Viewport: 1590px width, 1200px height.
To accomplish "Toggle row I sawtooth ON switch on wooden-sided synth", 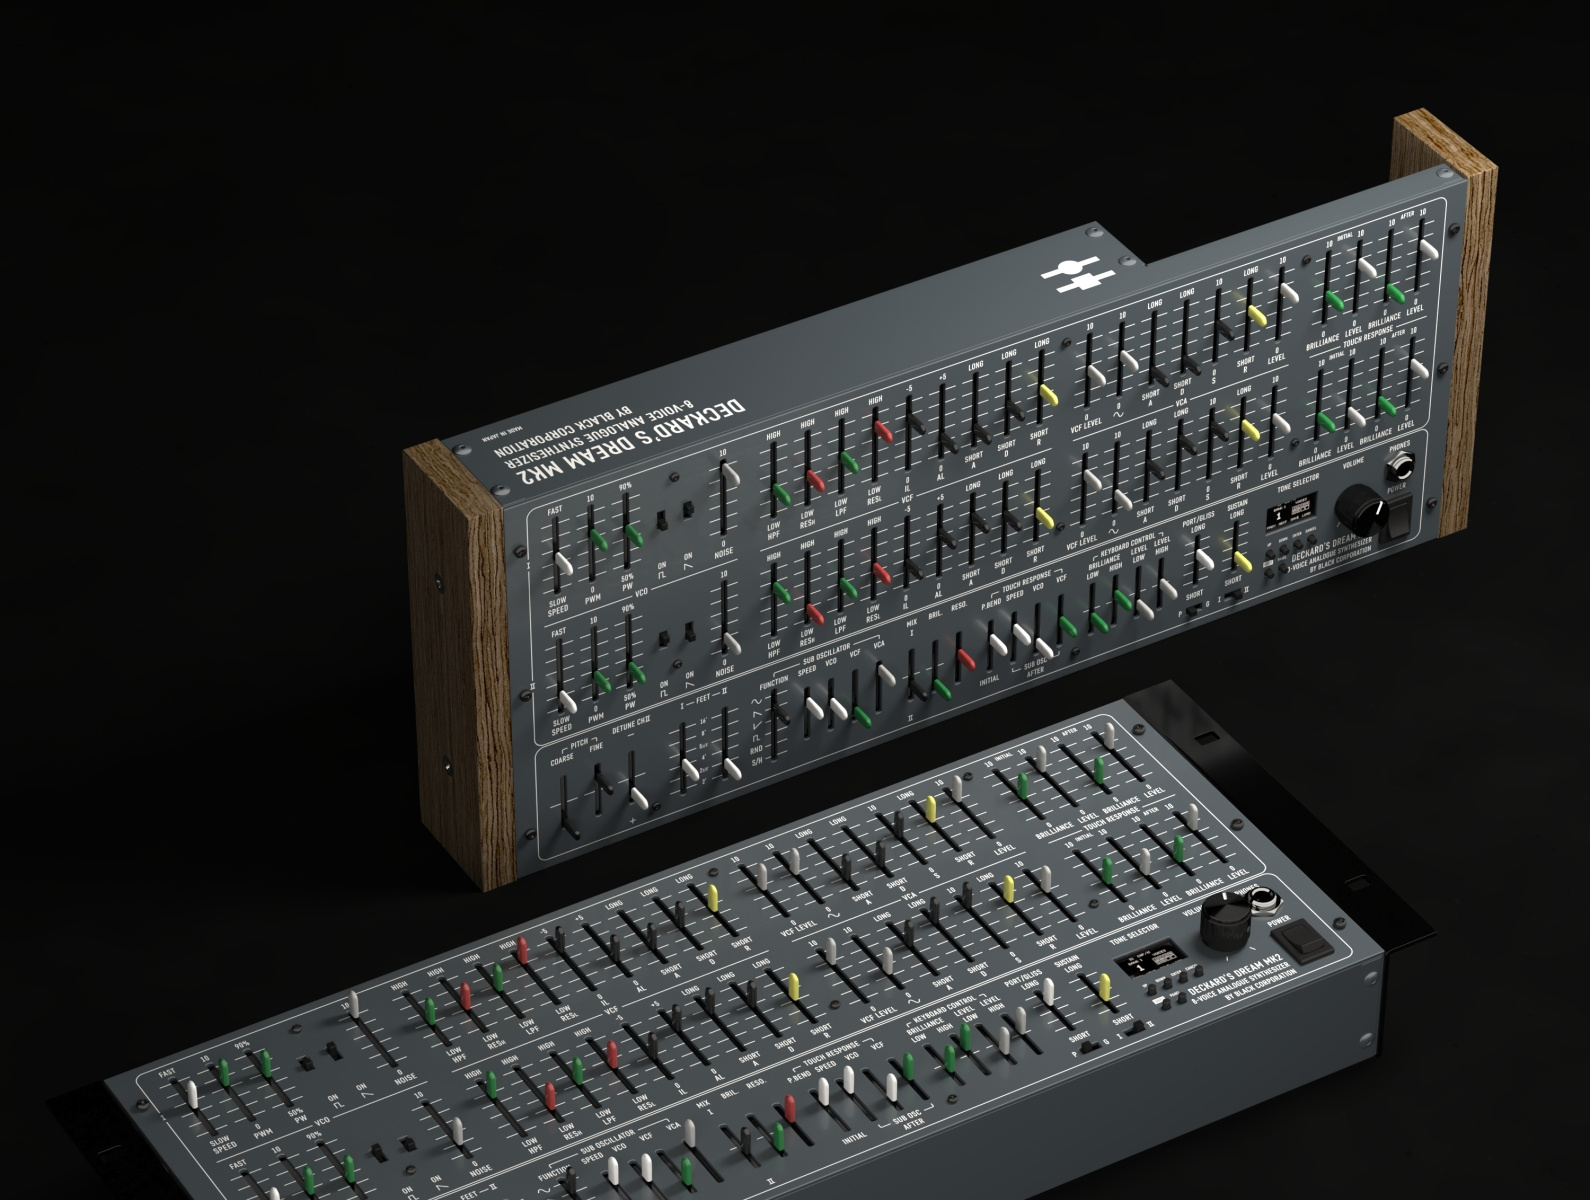I will (x=689, y=511).
